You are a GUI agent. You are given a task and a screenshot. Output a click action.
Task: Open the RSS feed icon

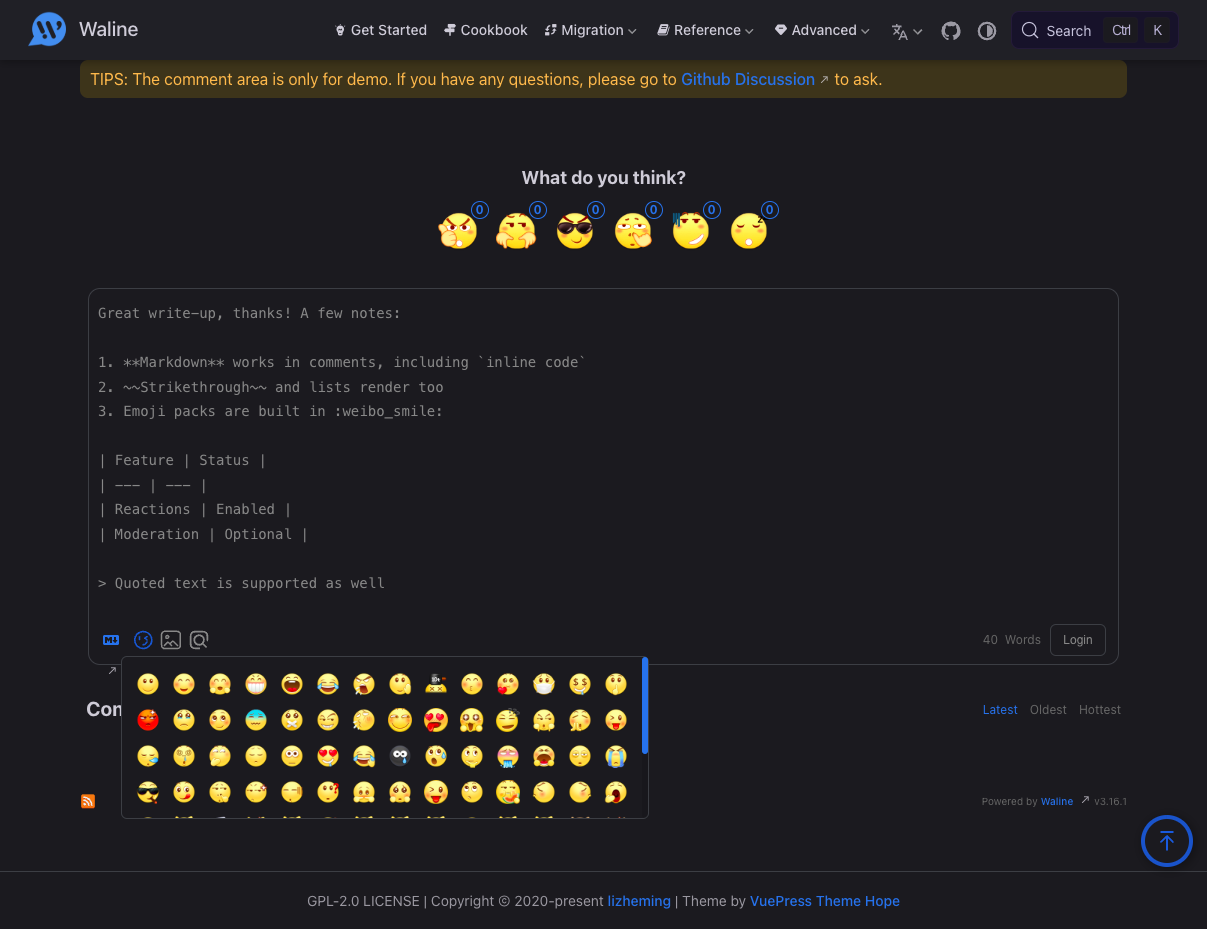click(x=88, y=801)
